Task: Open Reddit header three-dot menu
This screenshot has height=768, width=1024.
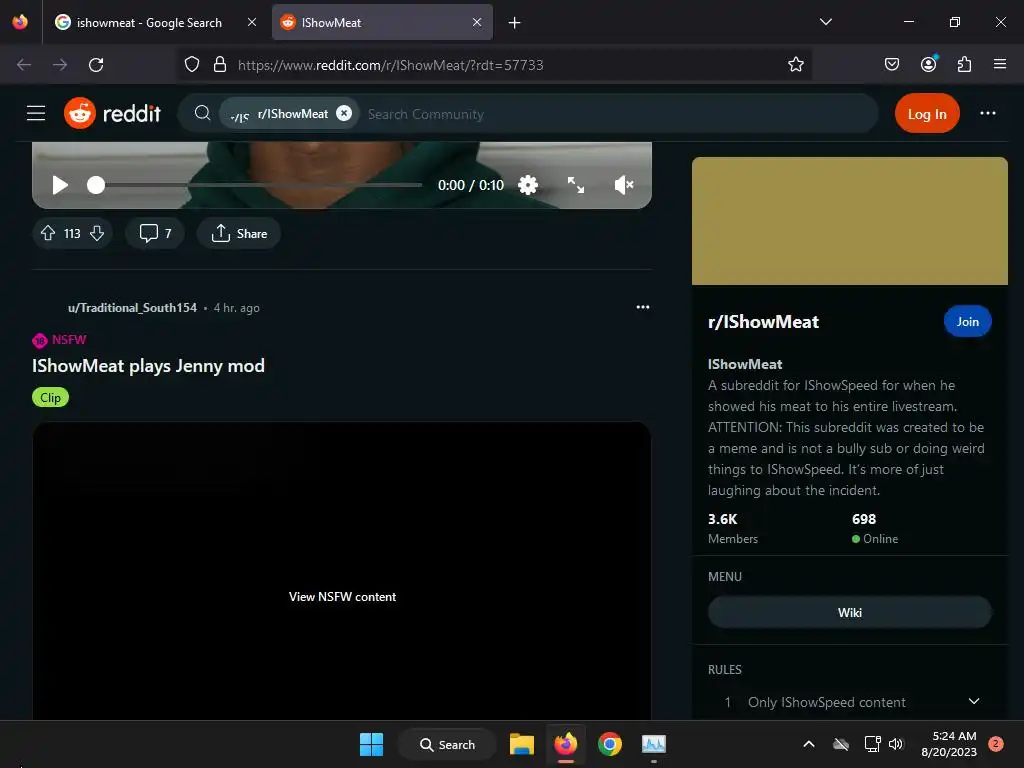Action: pyautogui.click(x=987, y=114)
